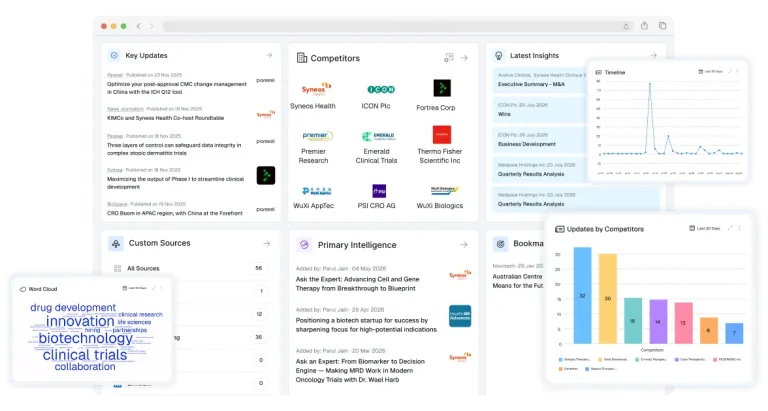Screen dimensions: 768x411
Task: Open Biomarker to Decision Engine article
Action: coord(360,370)
